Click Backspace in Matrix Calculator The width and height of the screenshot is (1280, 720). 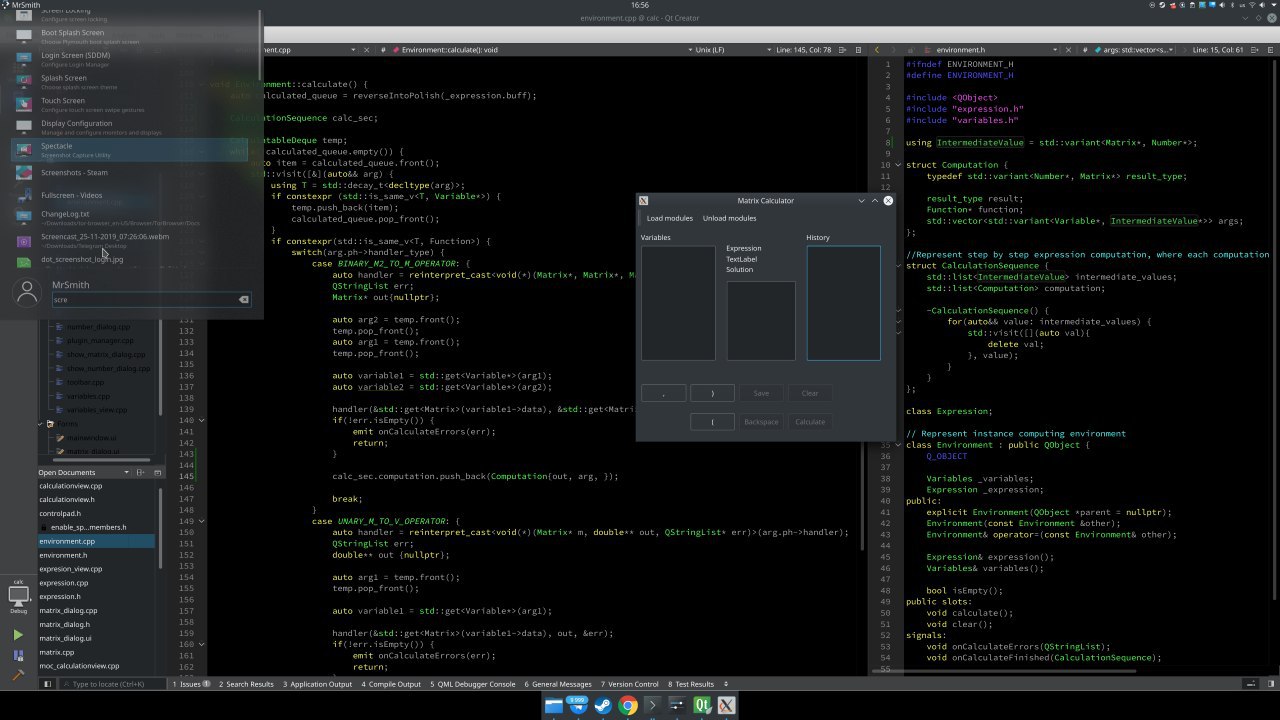pos(761,422)
